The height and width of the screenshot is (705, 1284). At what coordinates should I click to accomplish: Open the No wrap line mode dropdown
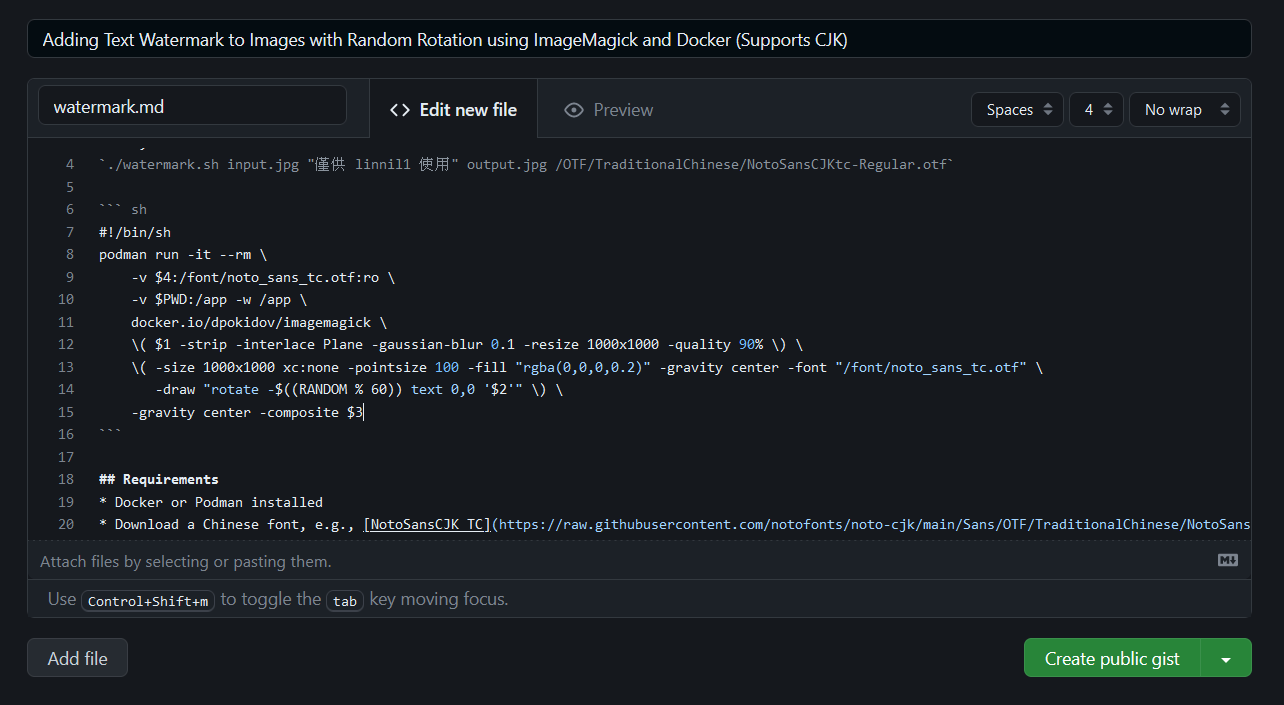tap(1185, 109)
